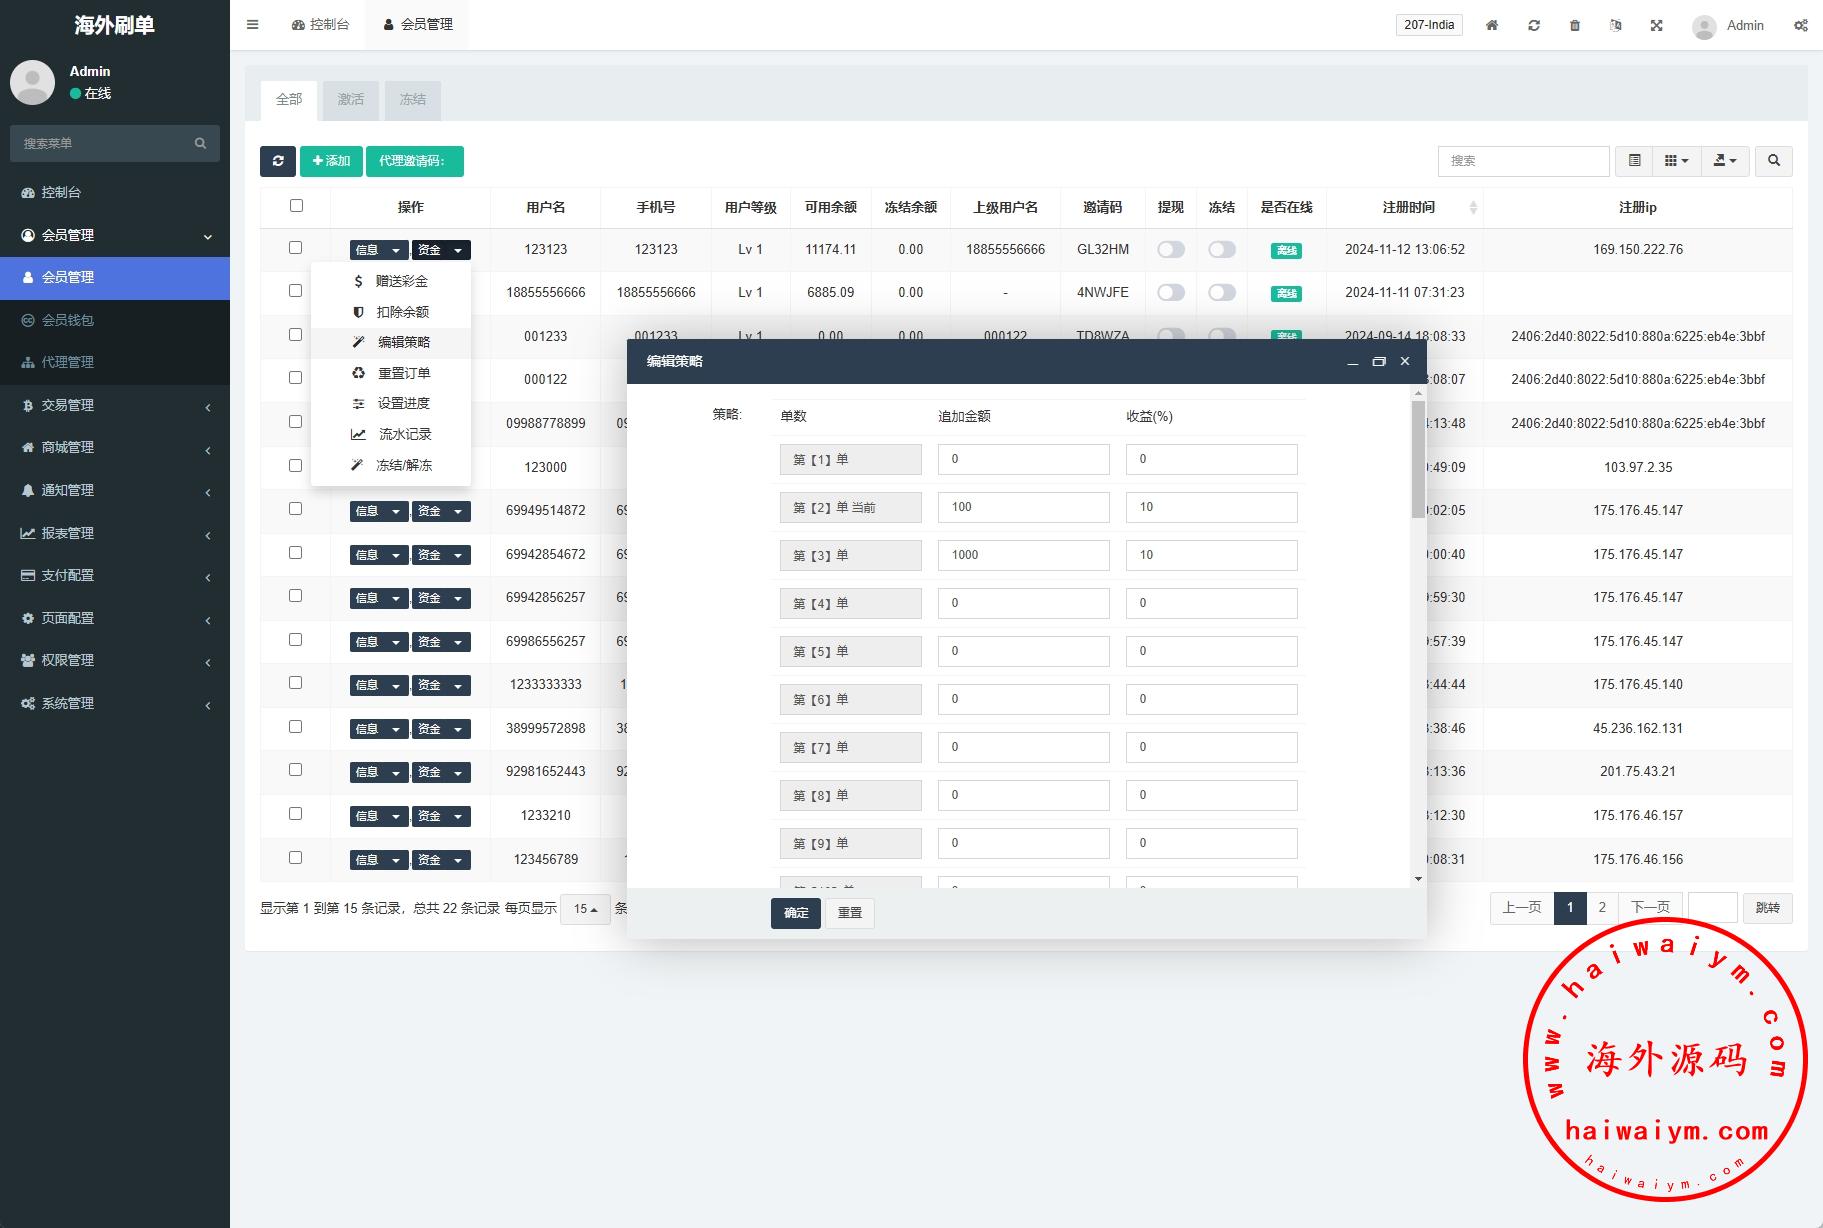Screen dimensions: 1823x1228
Task: Click the 追加金额 field for 第[3]单
Action: point(1022,555)
